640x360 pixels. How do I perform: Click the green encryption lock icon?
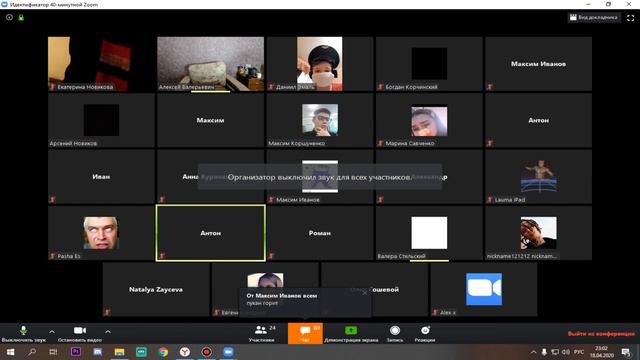tap(21, 18)
